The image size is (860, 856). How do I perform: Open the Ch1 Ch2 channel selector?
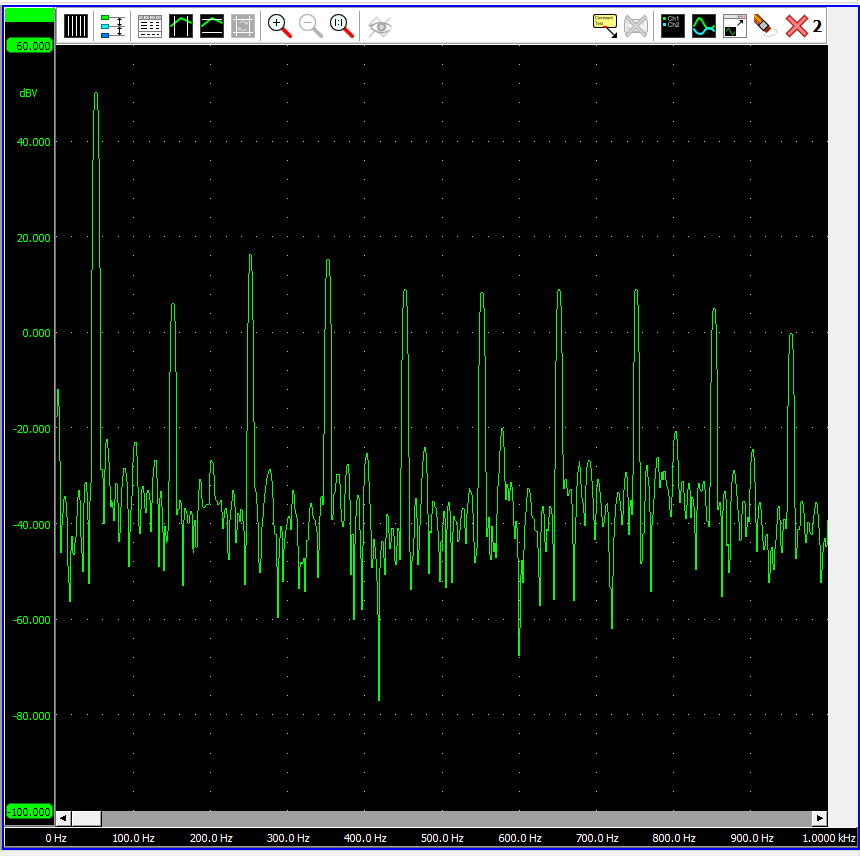pos(672,26)
